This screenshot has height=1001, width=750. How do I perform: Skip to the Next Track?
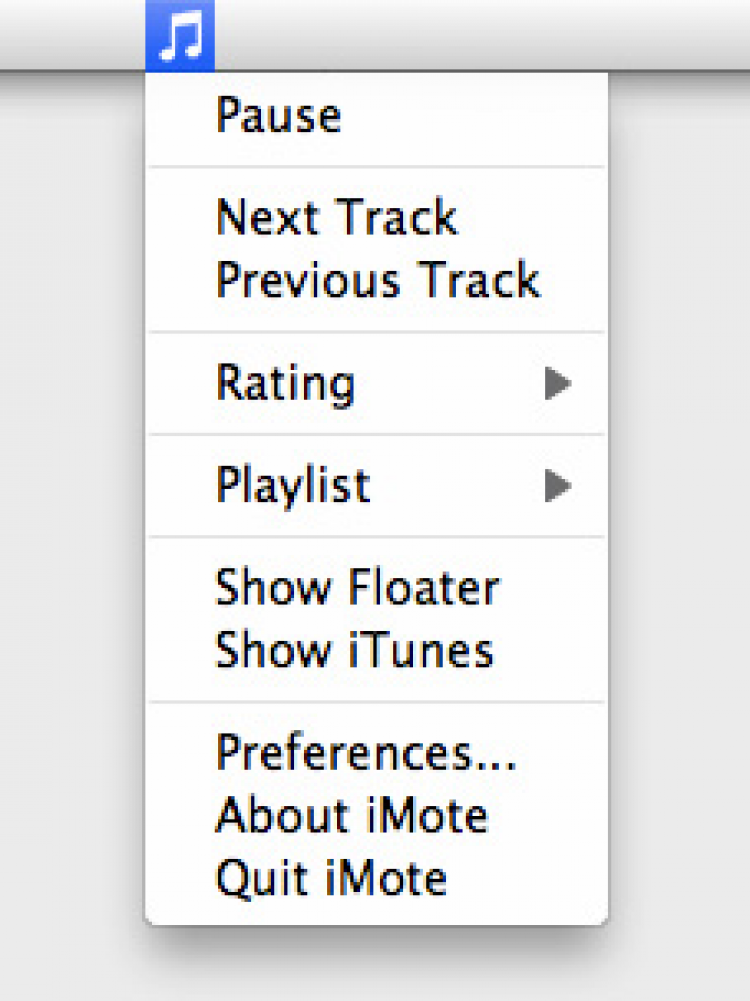click(x=336, y=218)
